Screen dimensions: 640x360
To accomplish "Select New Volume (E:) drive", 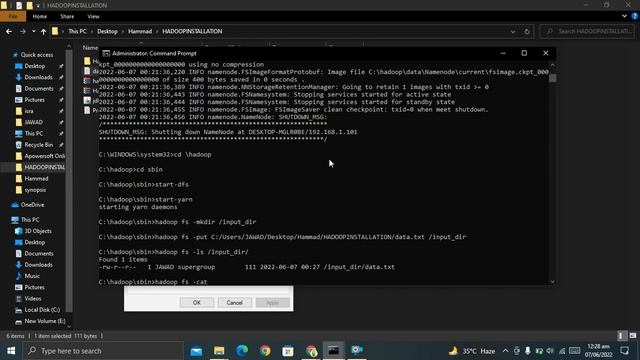I will 44,321.
